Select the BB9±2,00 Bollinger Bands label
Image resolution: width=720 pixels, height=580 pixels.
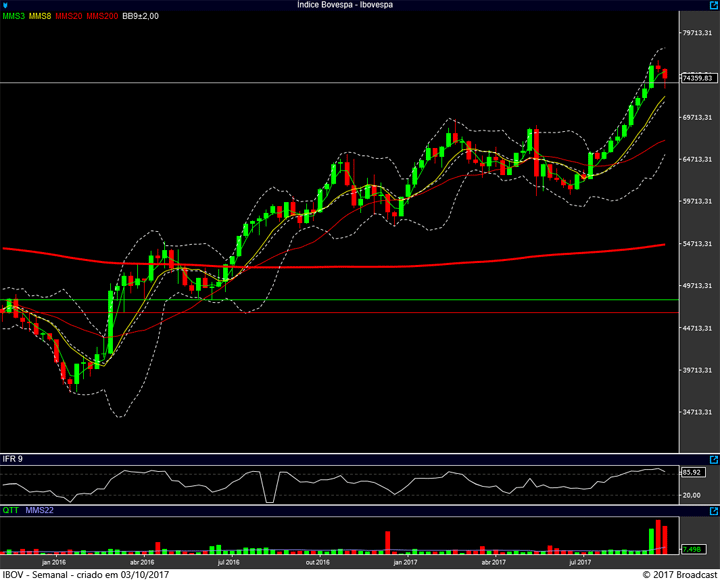click(x=140, y=16)
